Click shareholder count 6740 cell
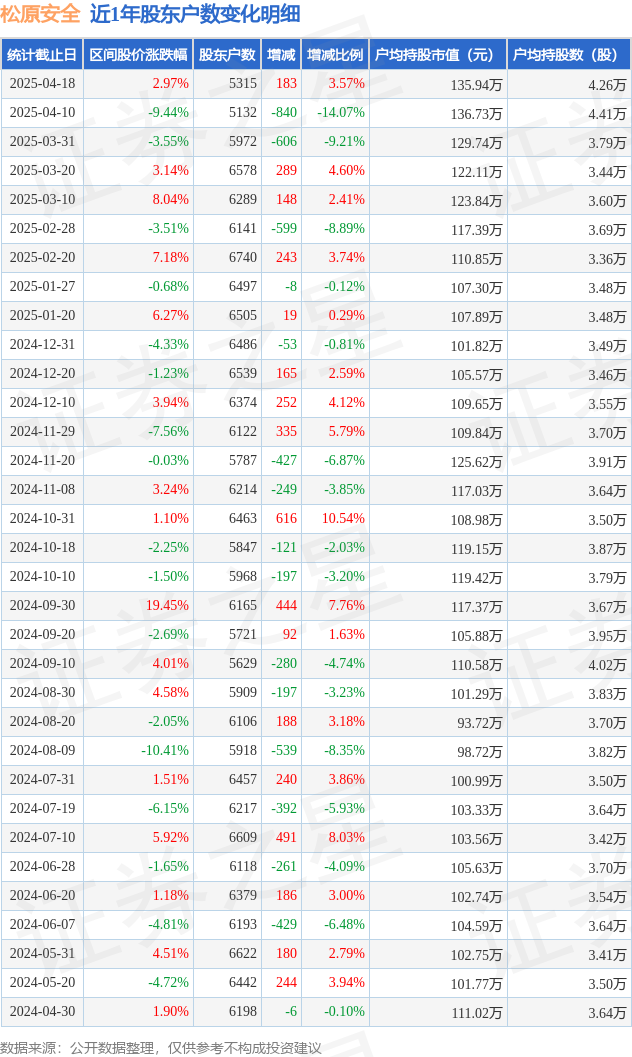632x1057 pixels. pos(243,258)
